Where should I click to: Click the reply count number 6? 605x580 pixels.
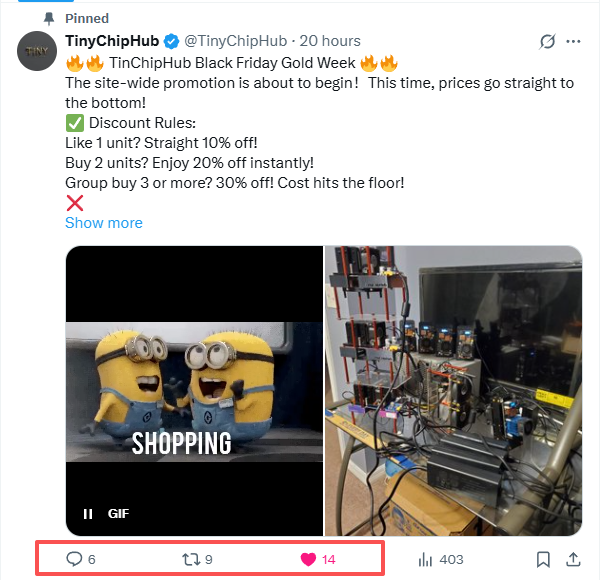click(92, 559)
